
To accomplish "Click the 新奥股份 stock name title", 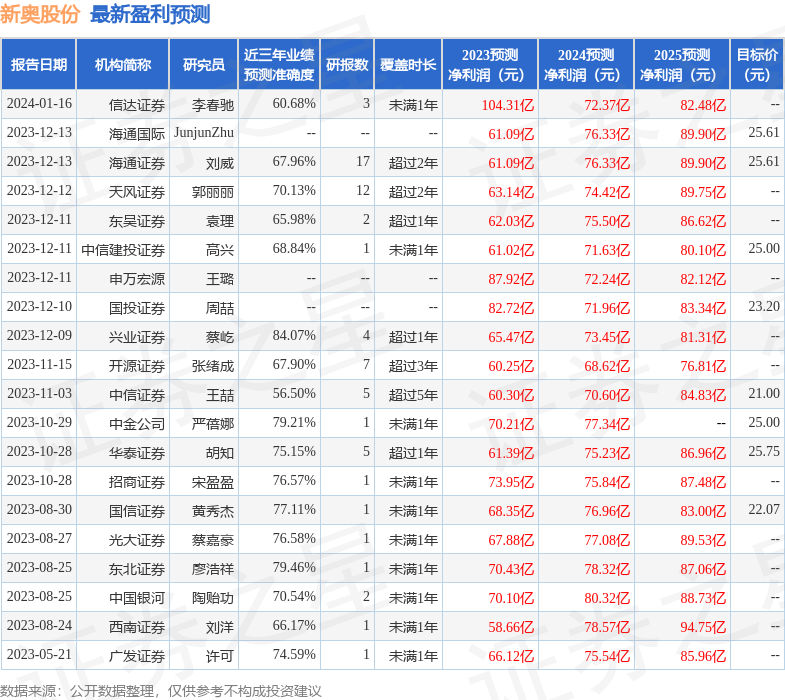I will click(x=40, y=14).
